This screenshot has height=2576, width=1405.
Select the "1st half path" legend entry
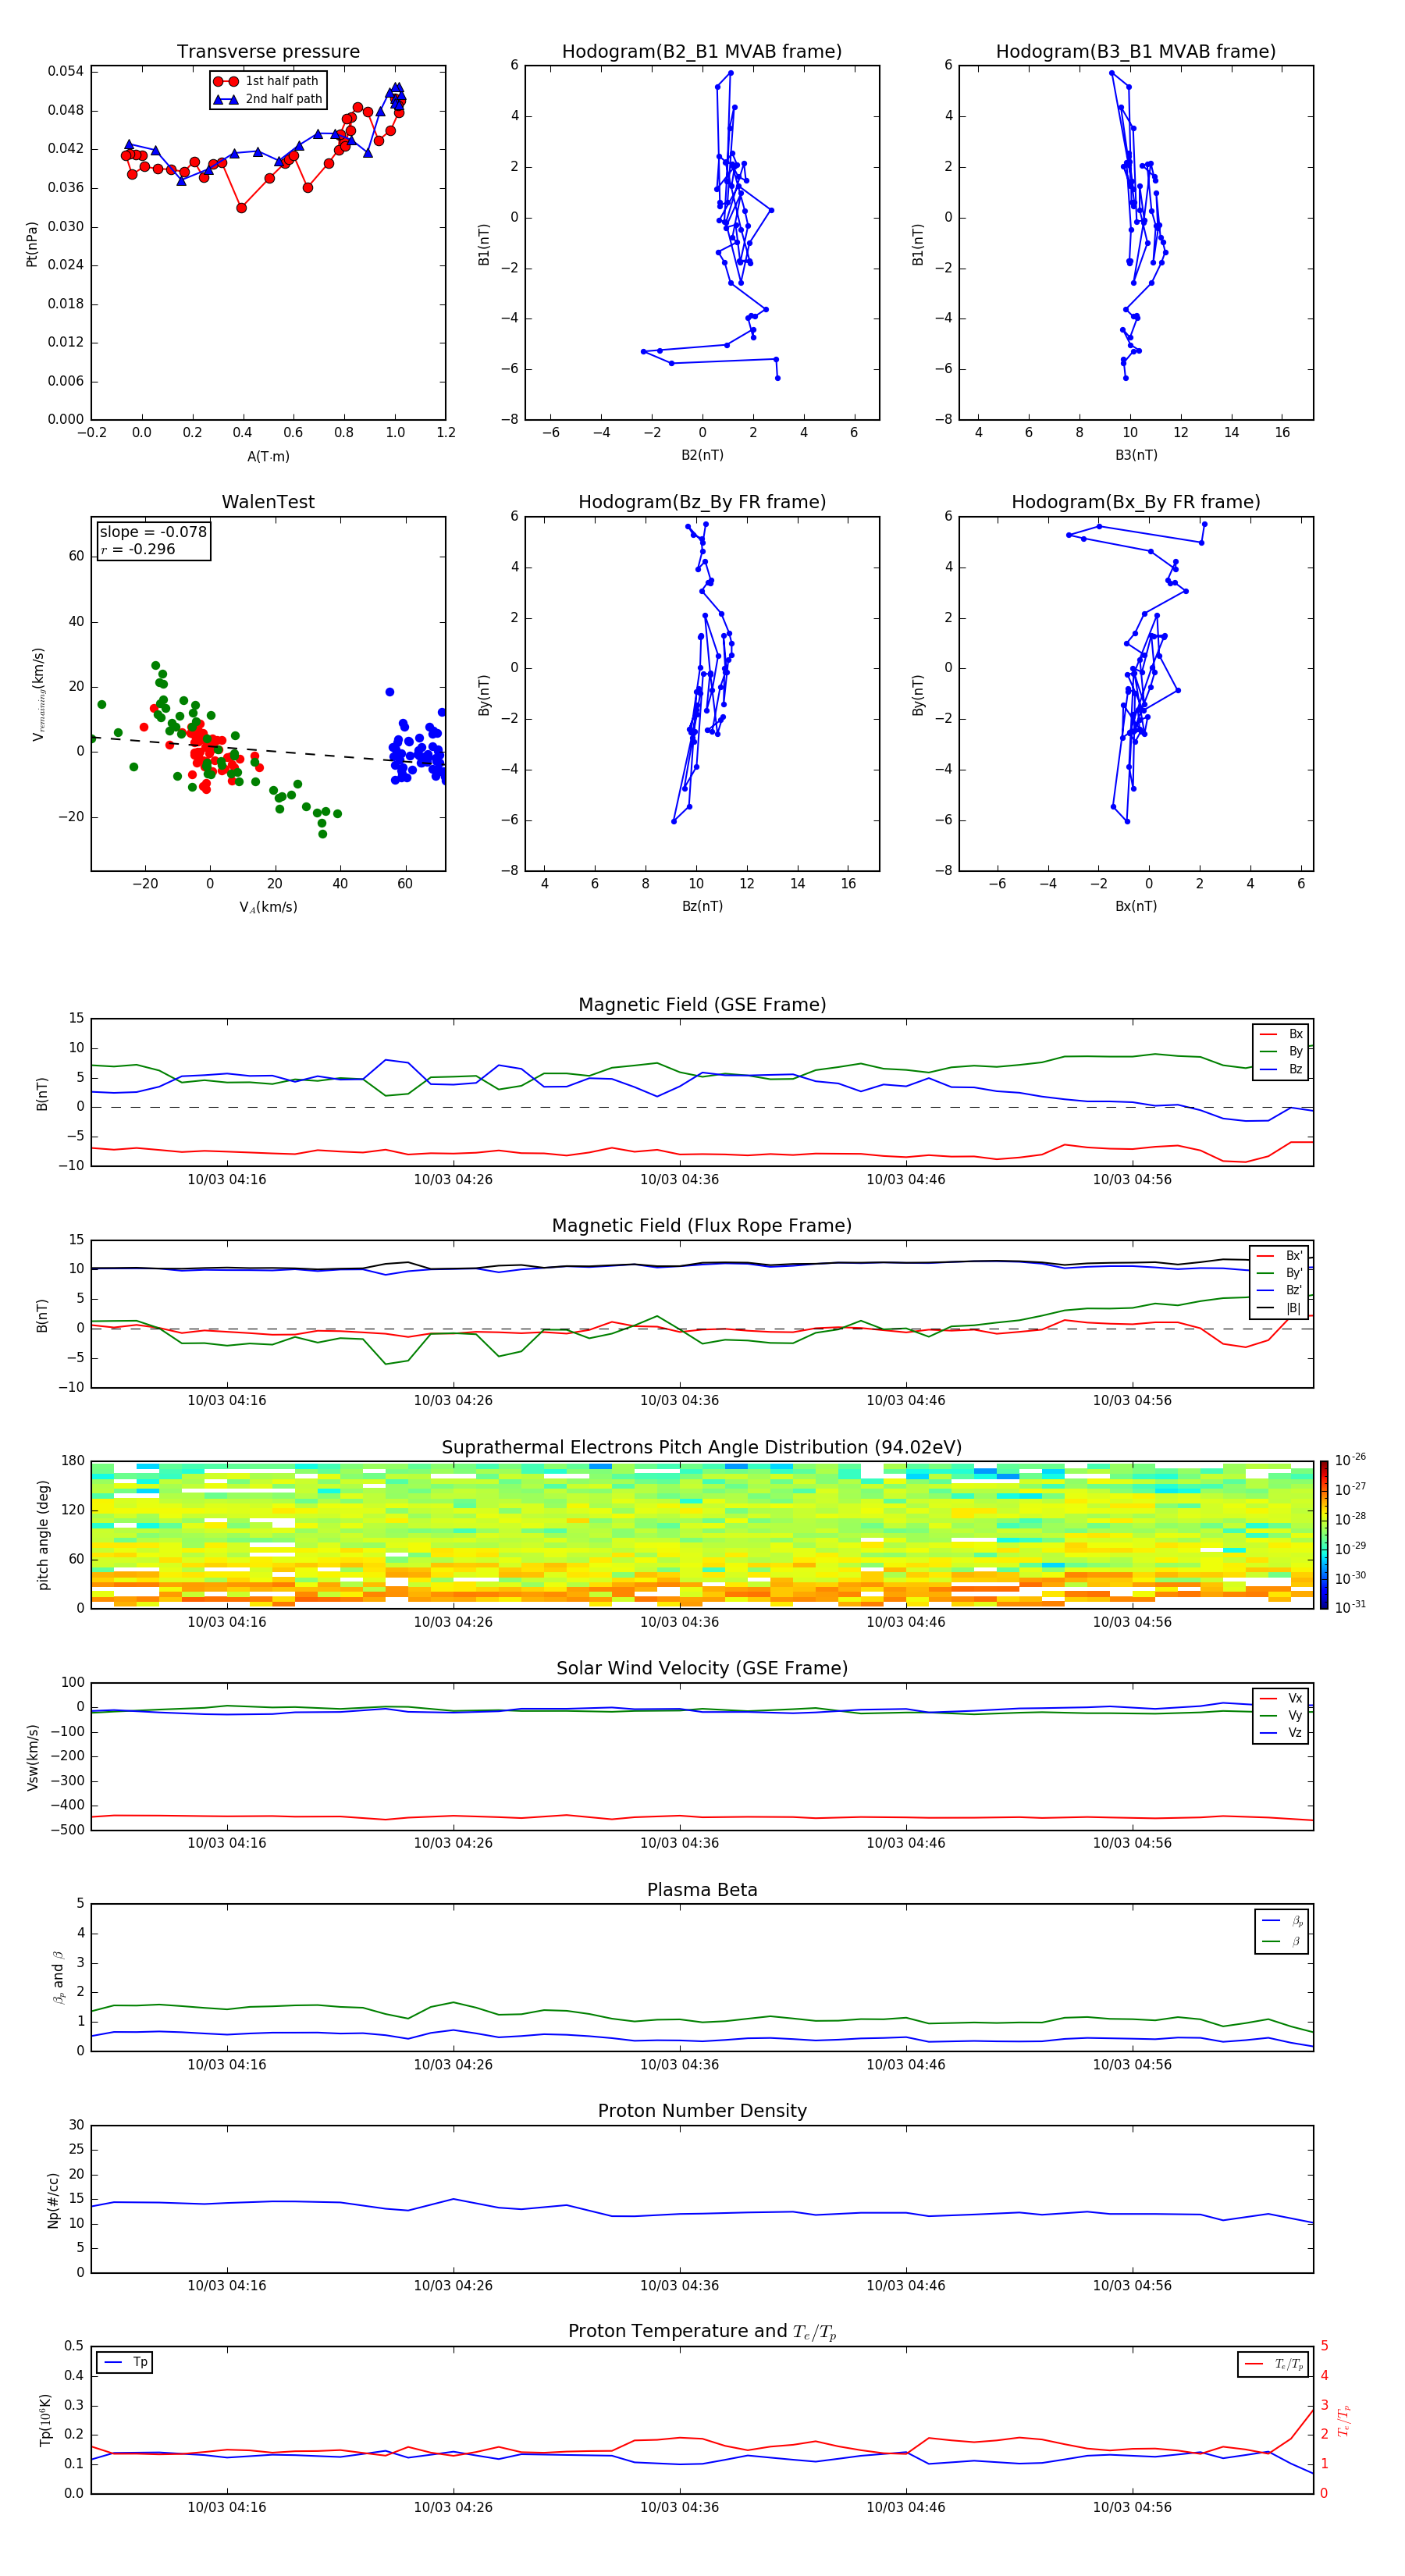[267, 81]
